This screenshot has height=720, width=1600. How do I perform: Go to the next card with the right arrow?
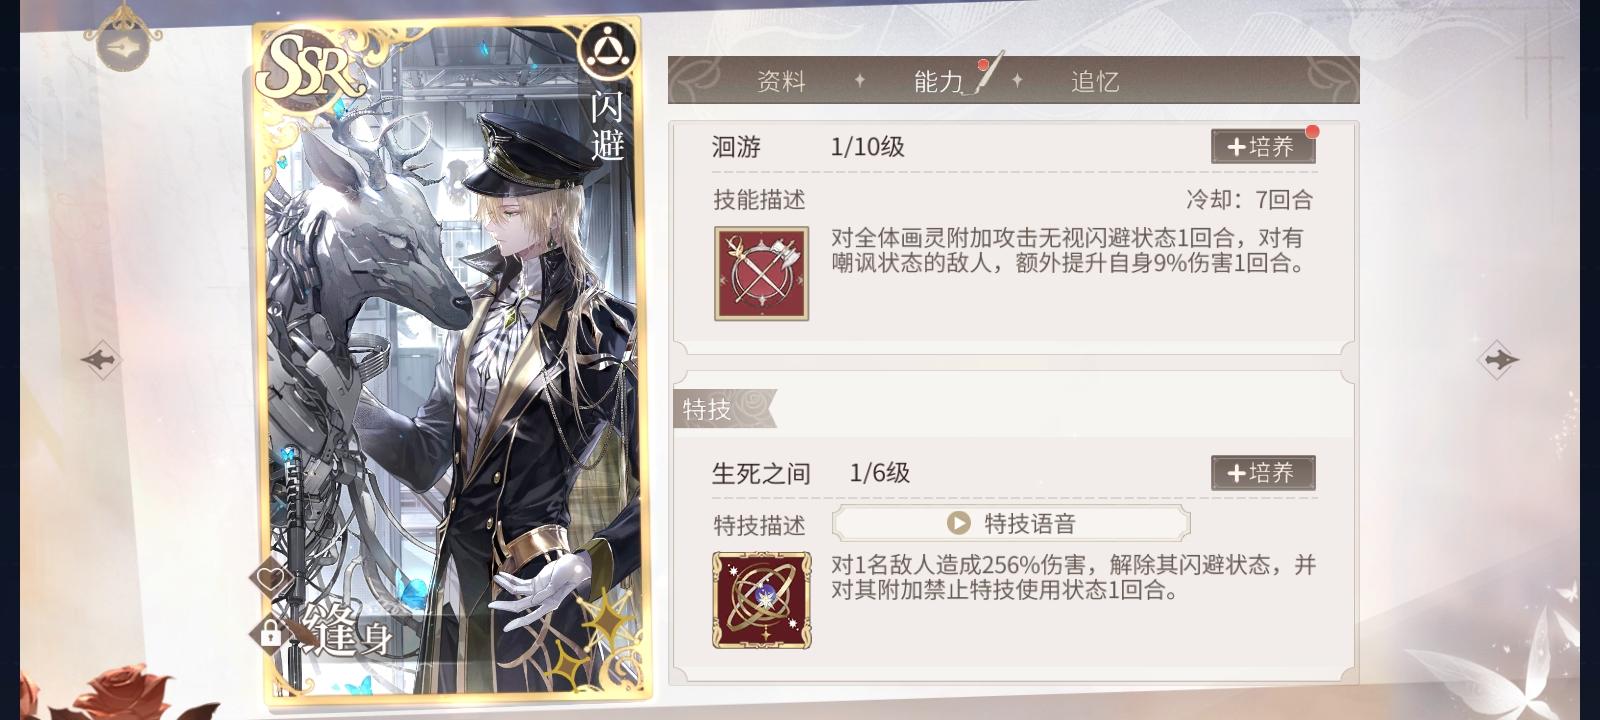[1498, 359]
